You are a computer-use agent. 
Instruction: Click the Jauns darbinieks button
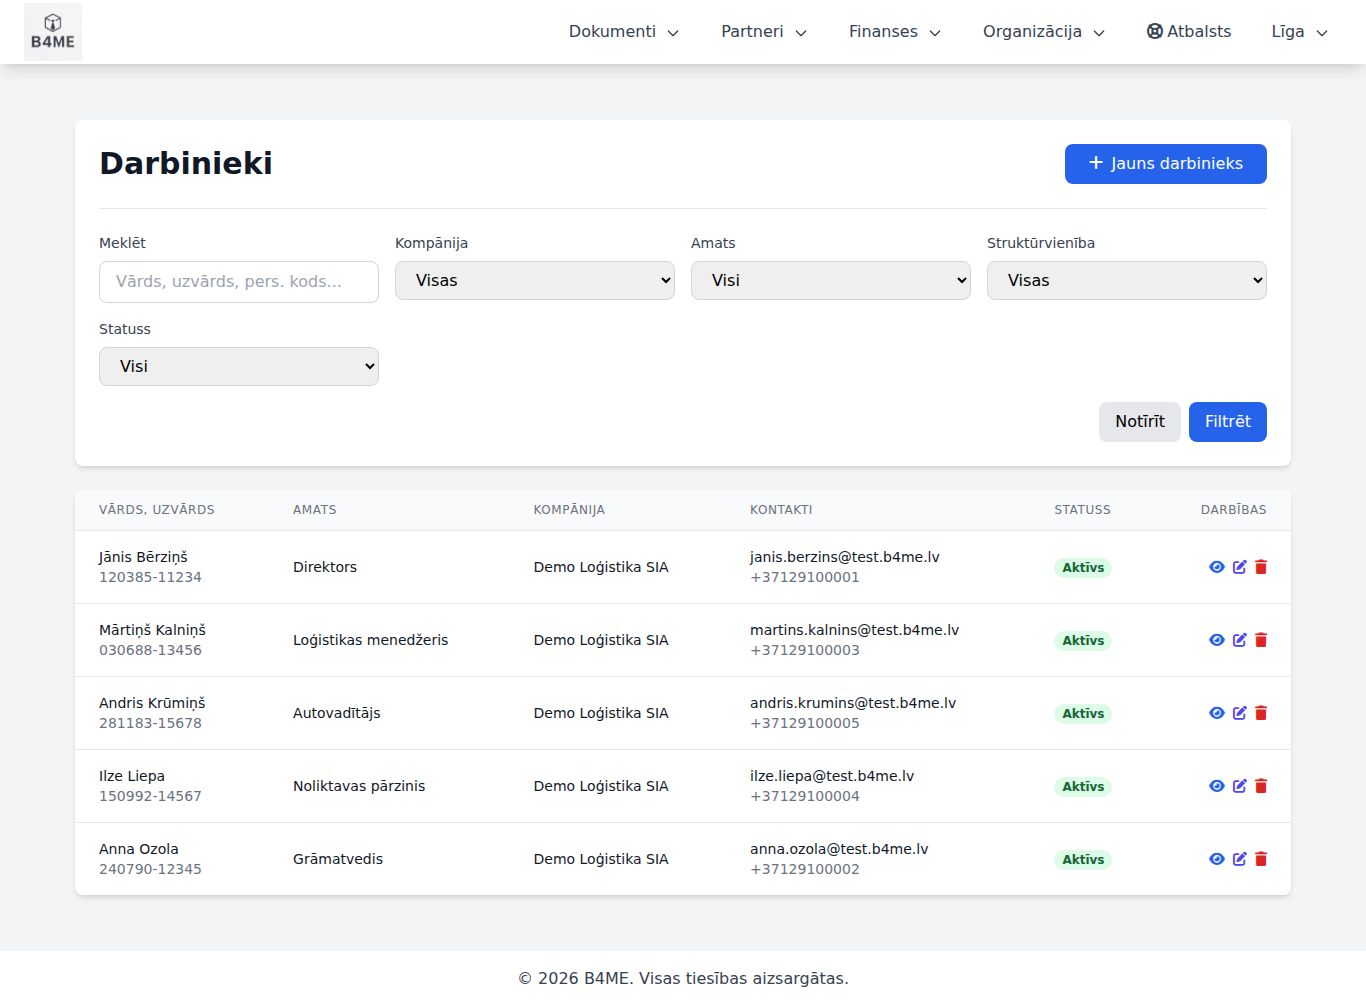[1166, 164]
